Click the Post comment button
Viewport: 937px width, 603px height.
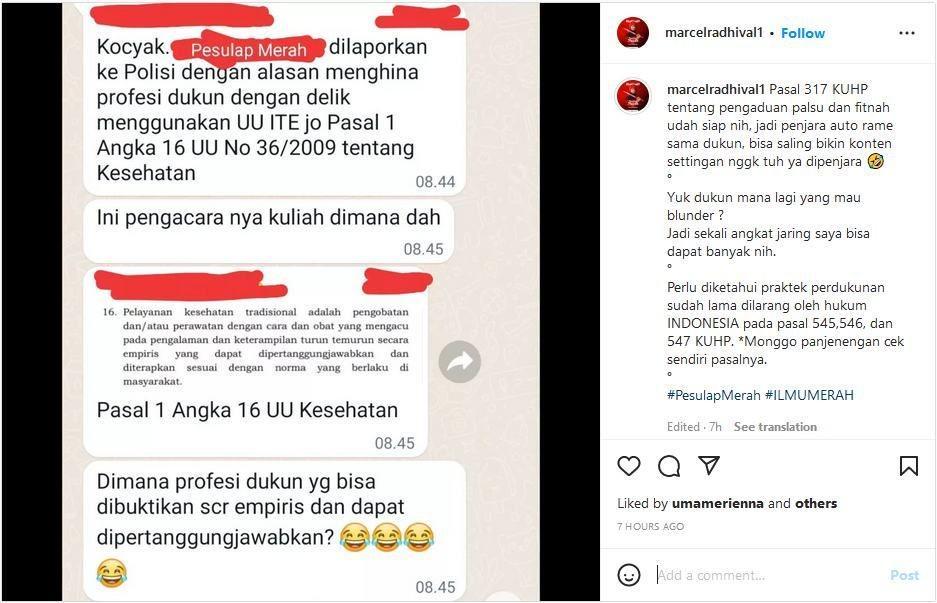coord(904,576)
